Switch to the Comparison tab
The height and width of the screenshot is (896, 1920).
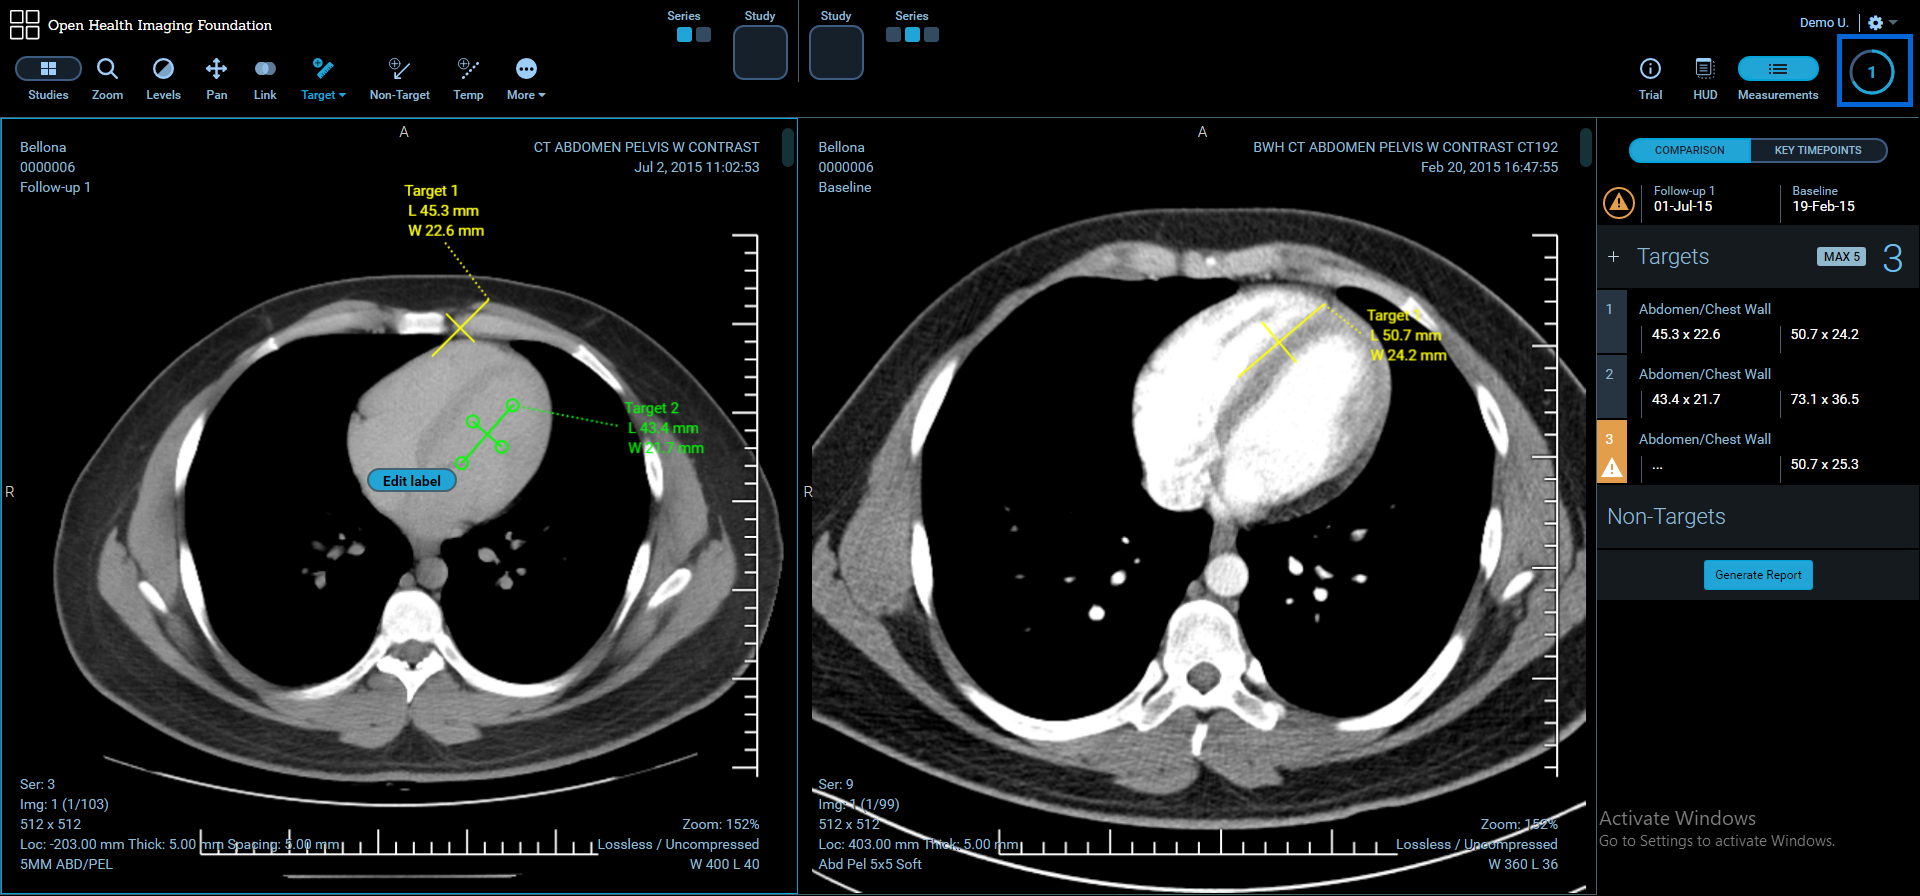(1689, 150)
